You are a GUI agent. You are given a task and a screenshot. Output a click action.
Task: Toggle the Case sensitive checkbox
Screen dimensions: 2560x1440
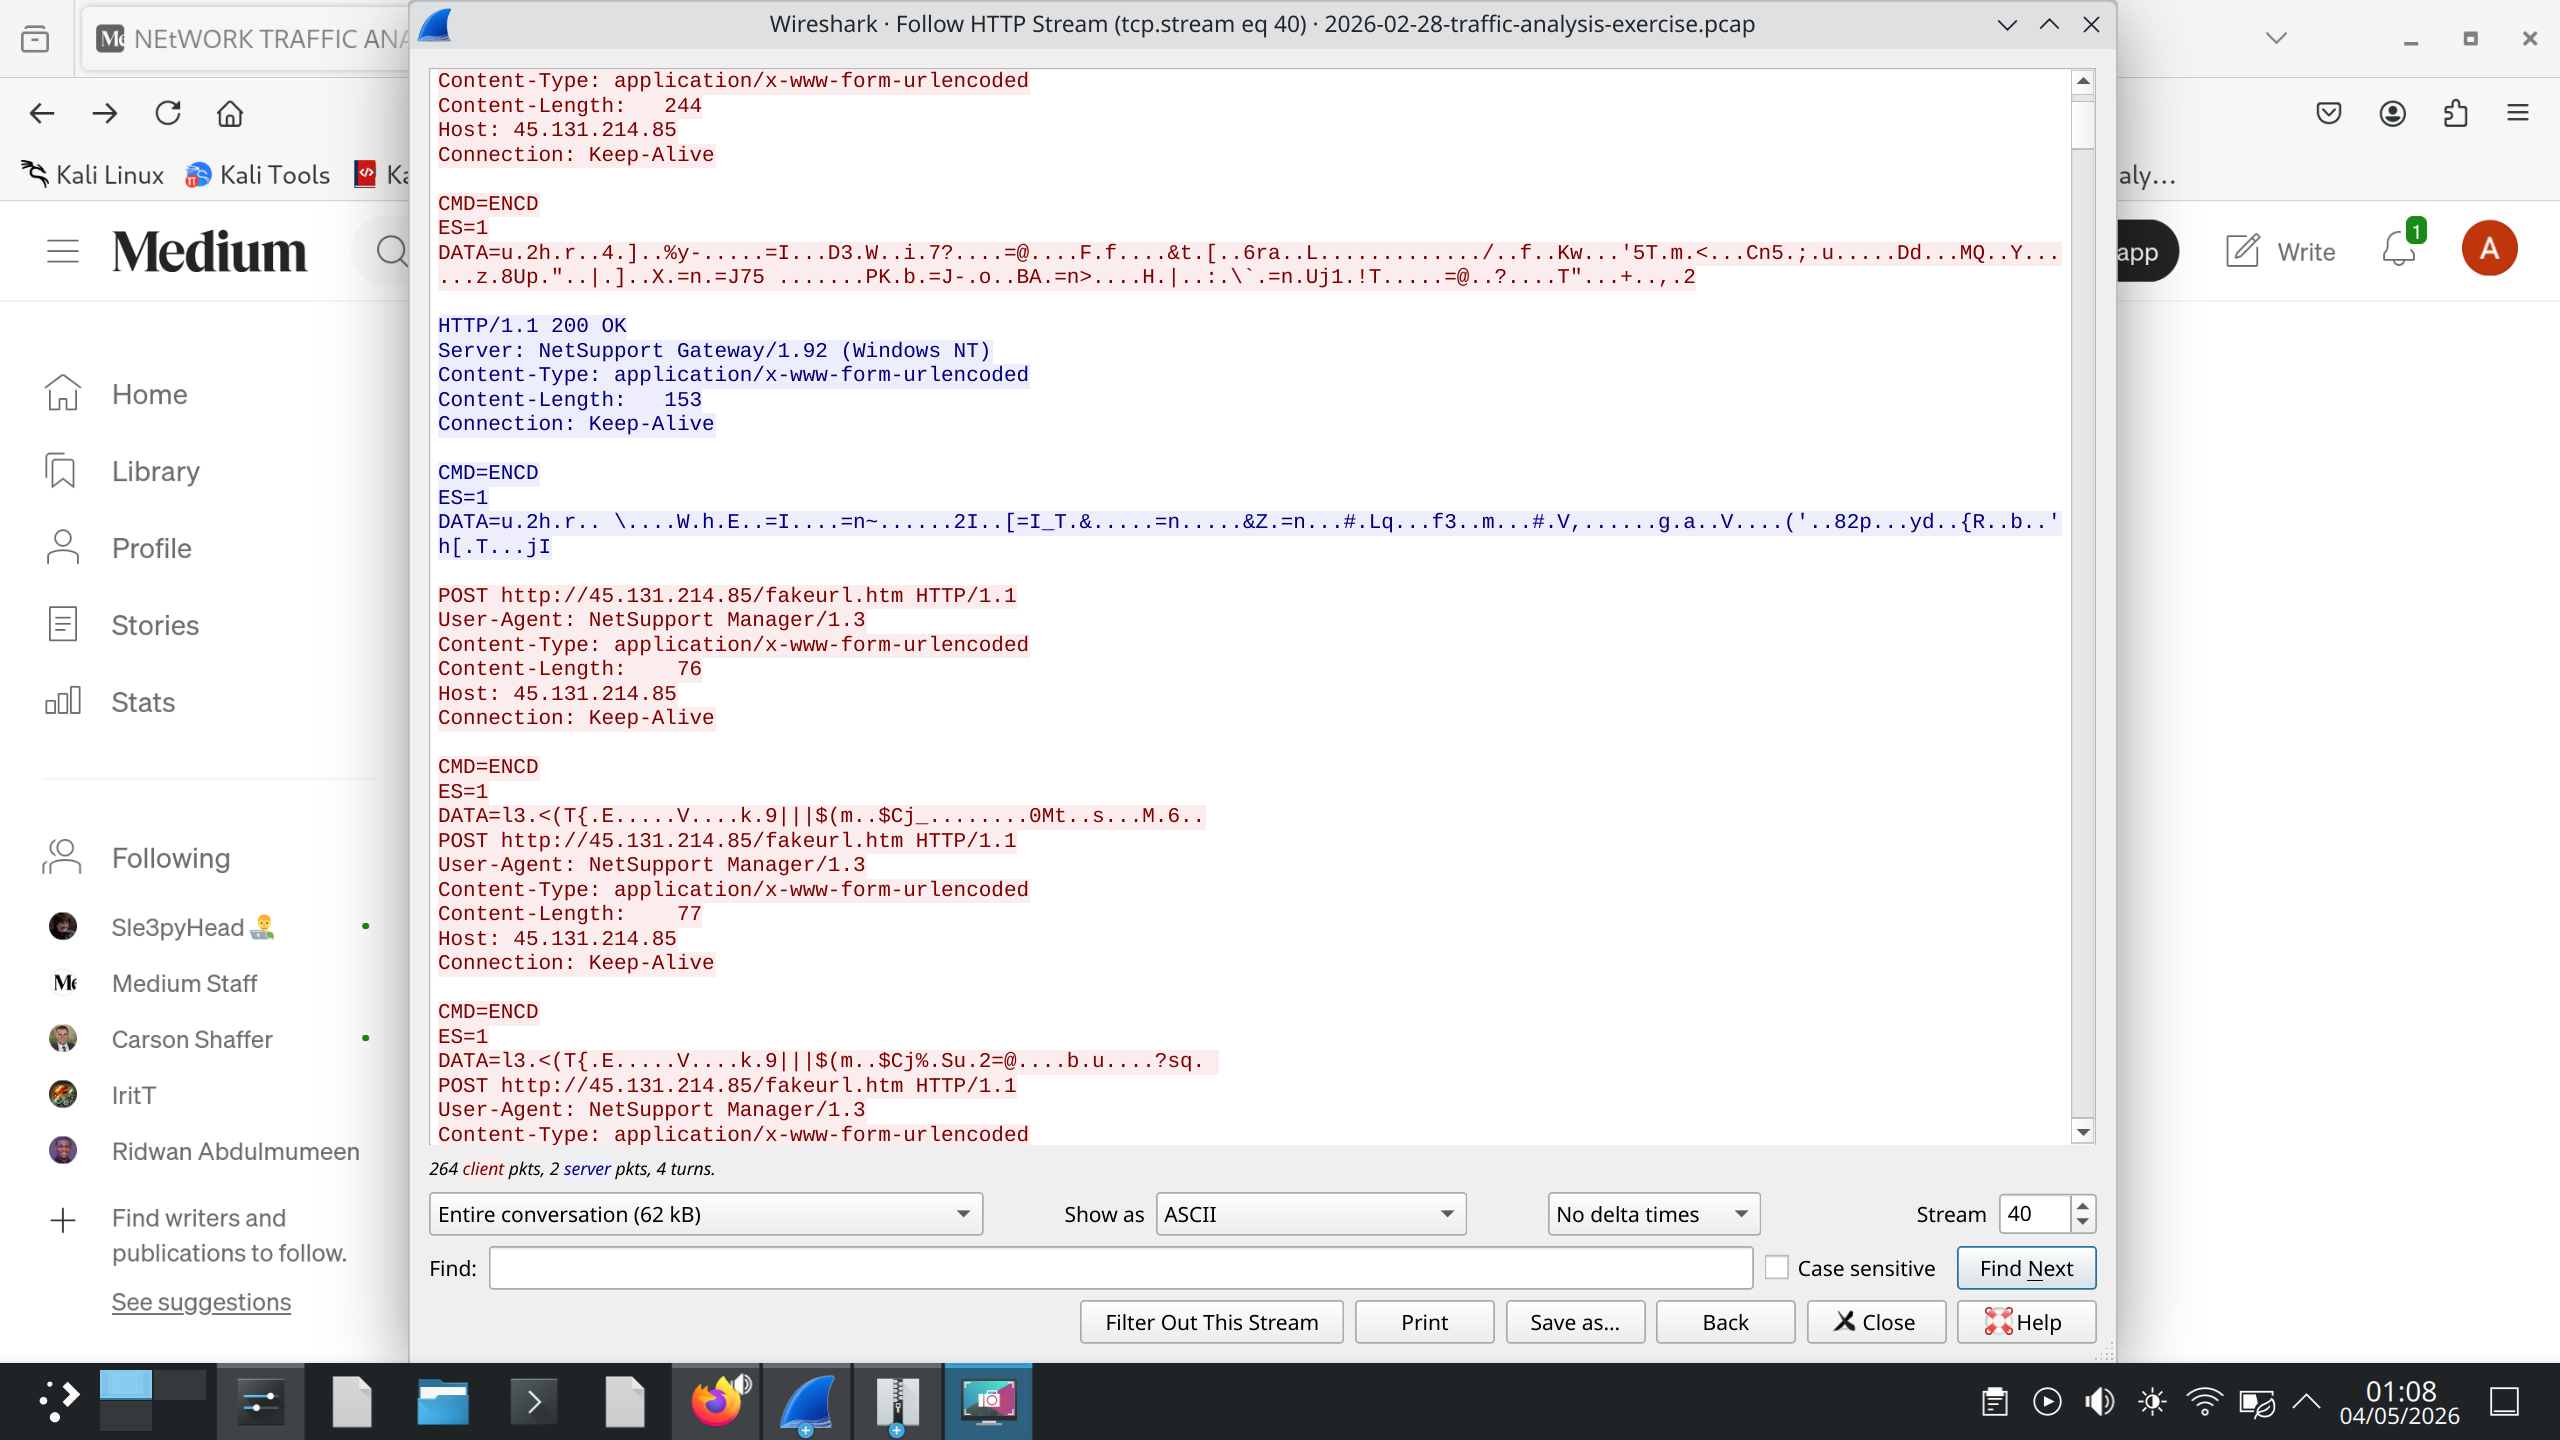click(1777, 1268)
